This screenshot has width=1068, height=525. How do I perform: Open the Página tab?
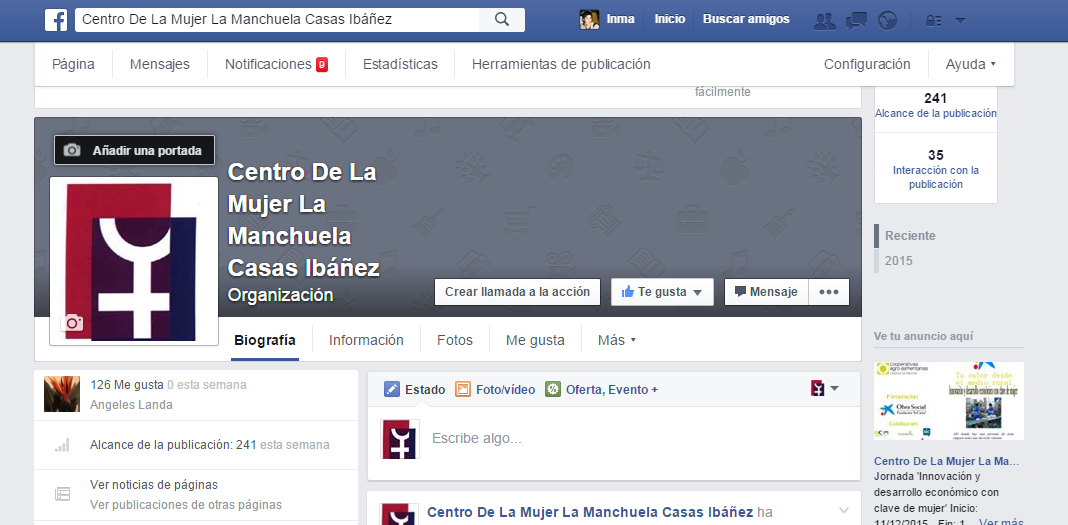[x=74, y=64]
